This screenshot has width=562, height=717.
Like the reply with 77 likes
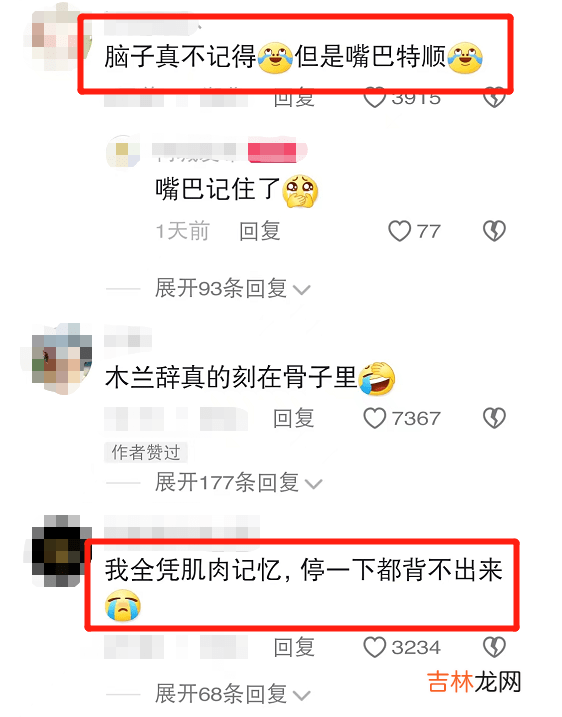399,231
